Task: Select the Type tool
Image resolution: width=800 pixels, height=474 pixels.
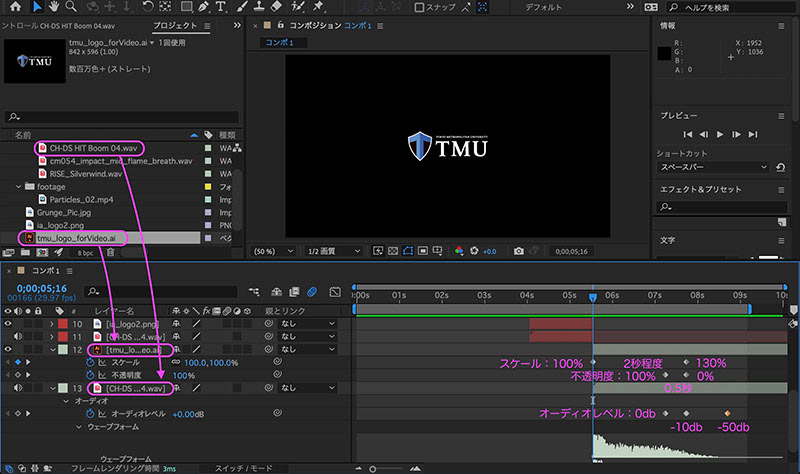Action: click(220, 6)
